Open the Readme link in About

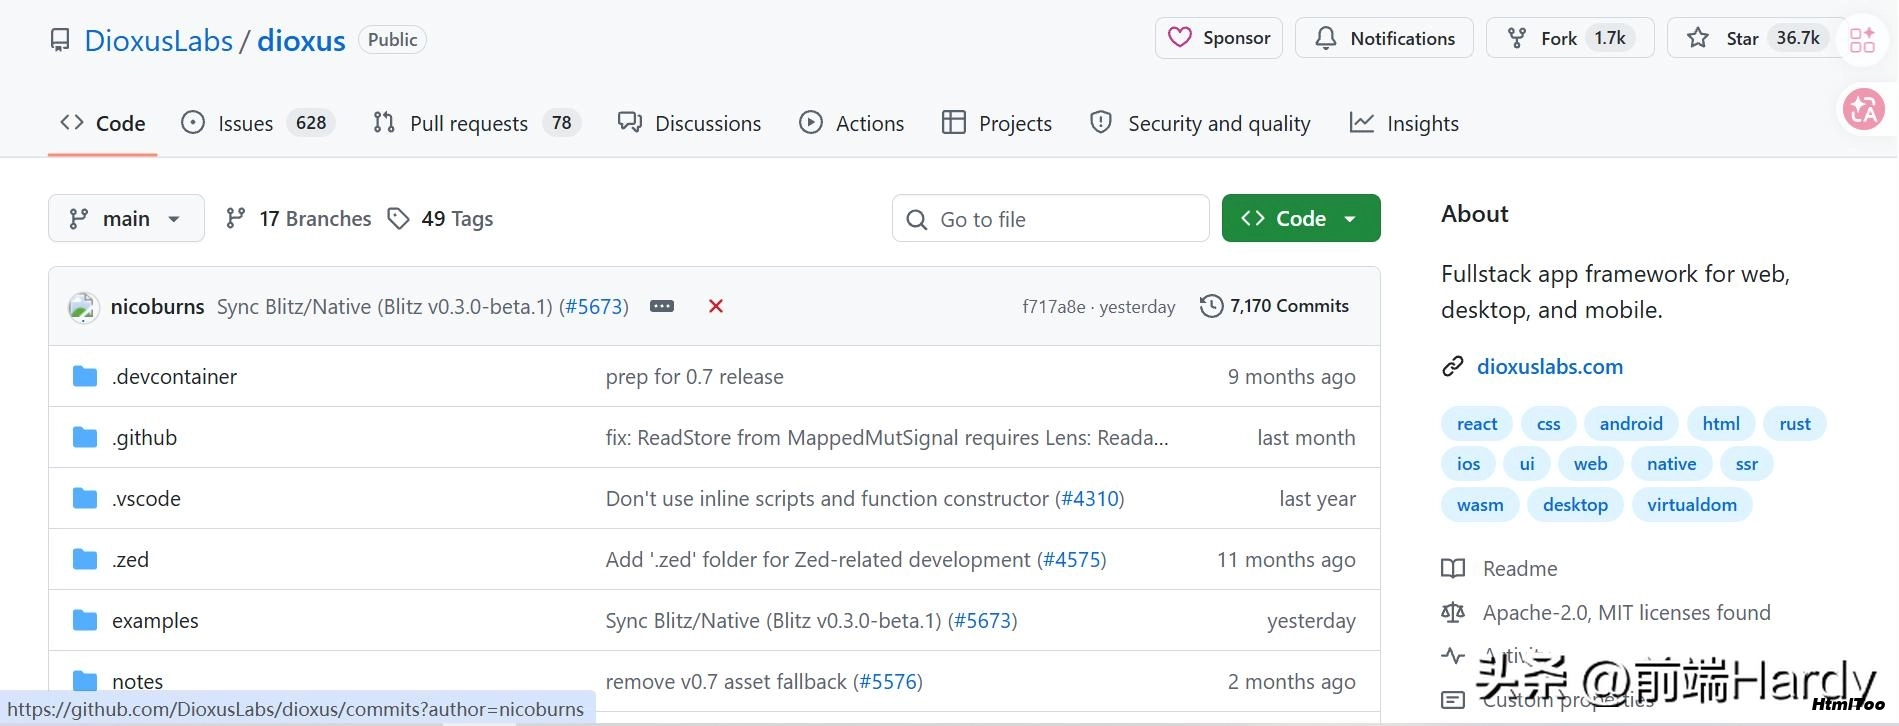[1500, 569]
